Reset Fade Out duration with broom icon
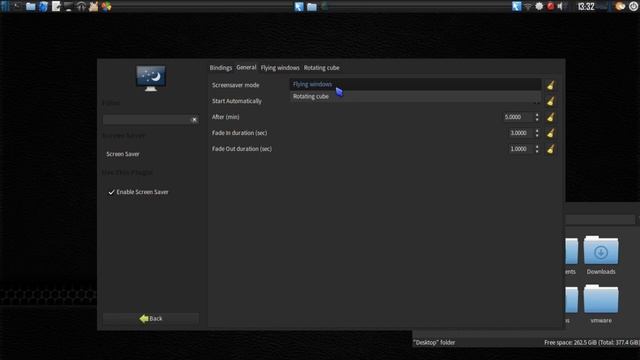The height and width of the screenshot is (360, 640). [551, 149]
